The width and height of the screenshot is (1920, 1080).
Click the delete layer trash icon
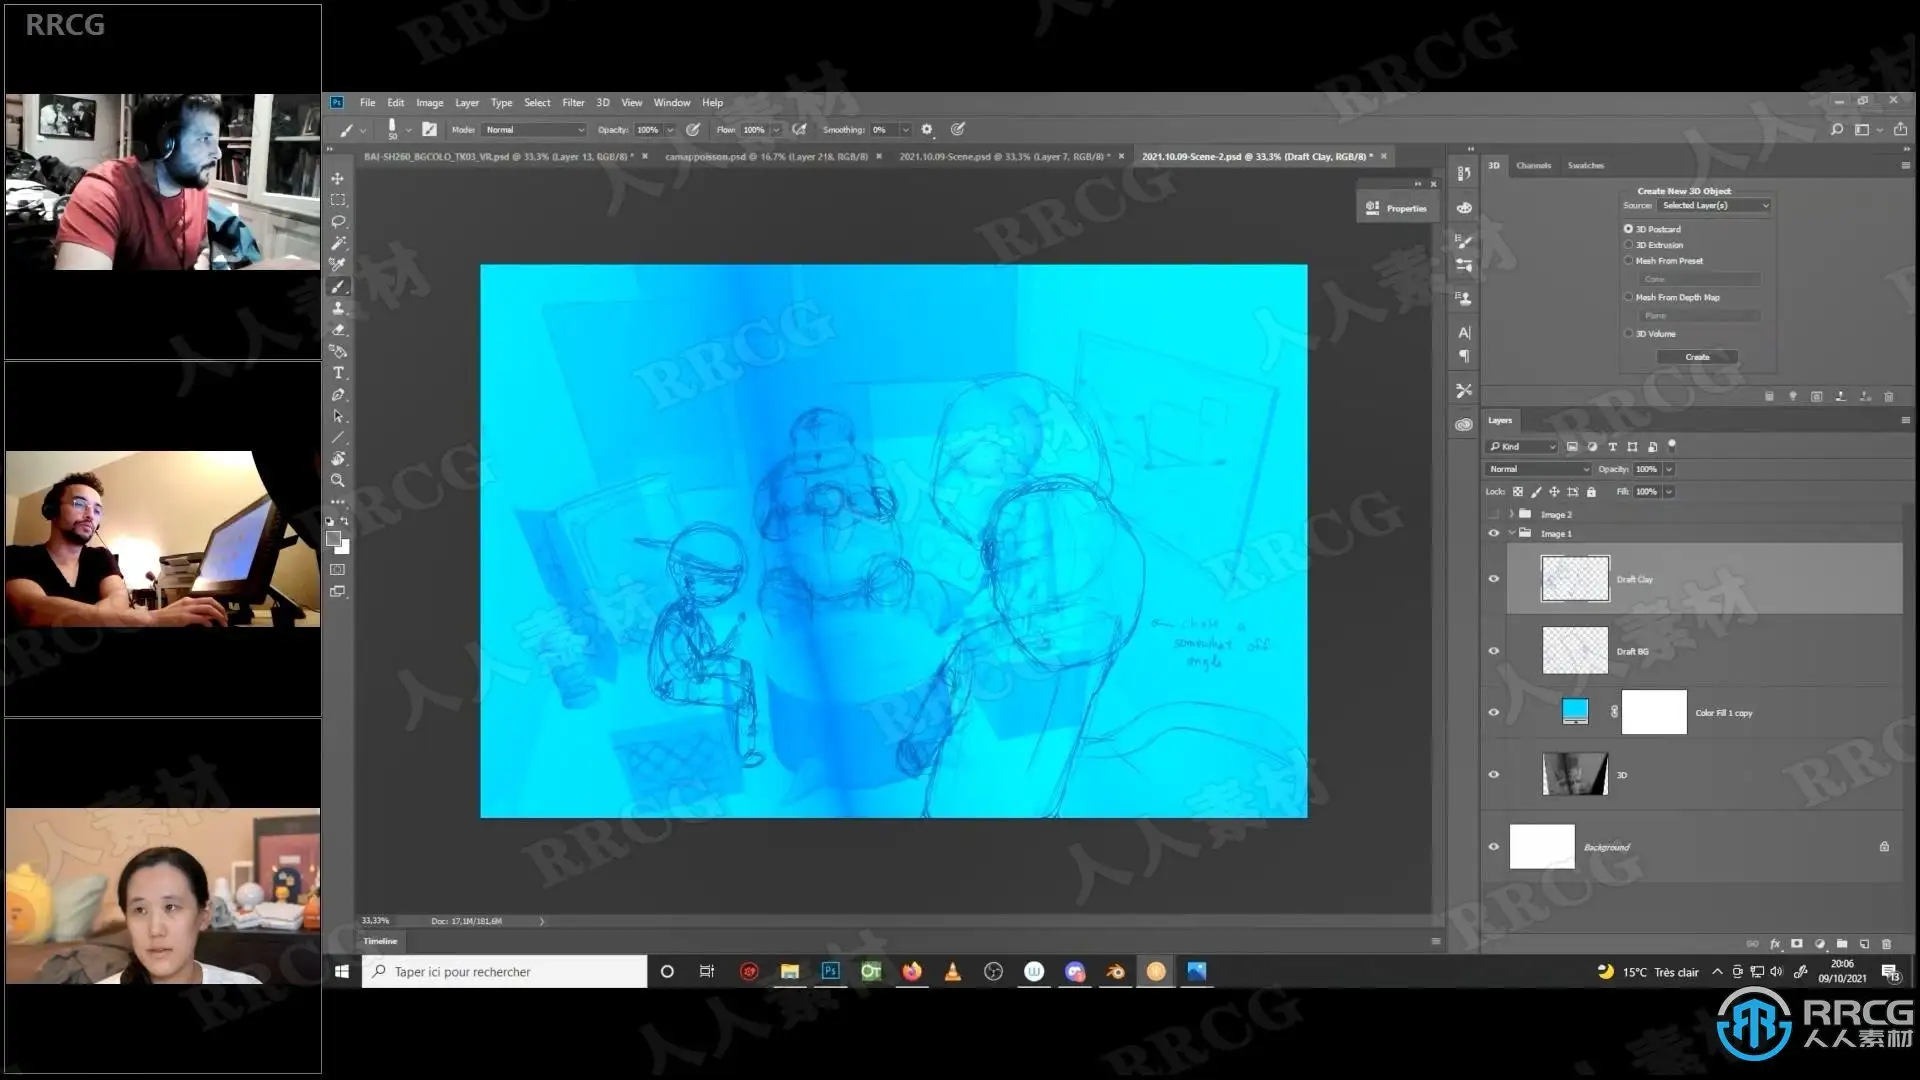click(1886, 944)
